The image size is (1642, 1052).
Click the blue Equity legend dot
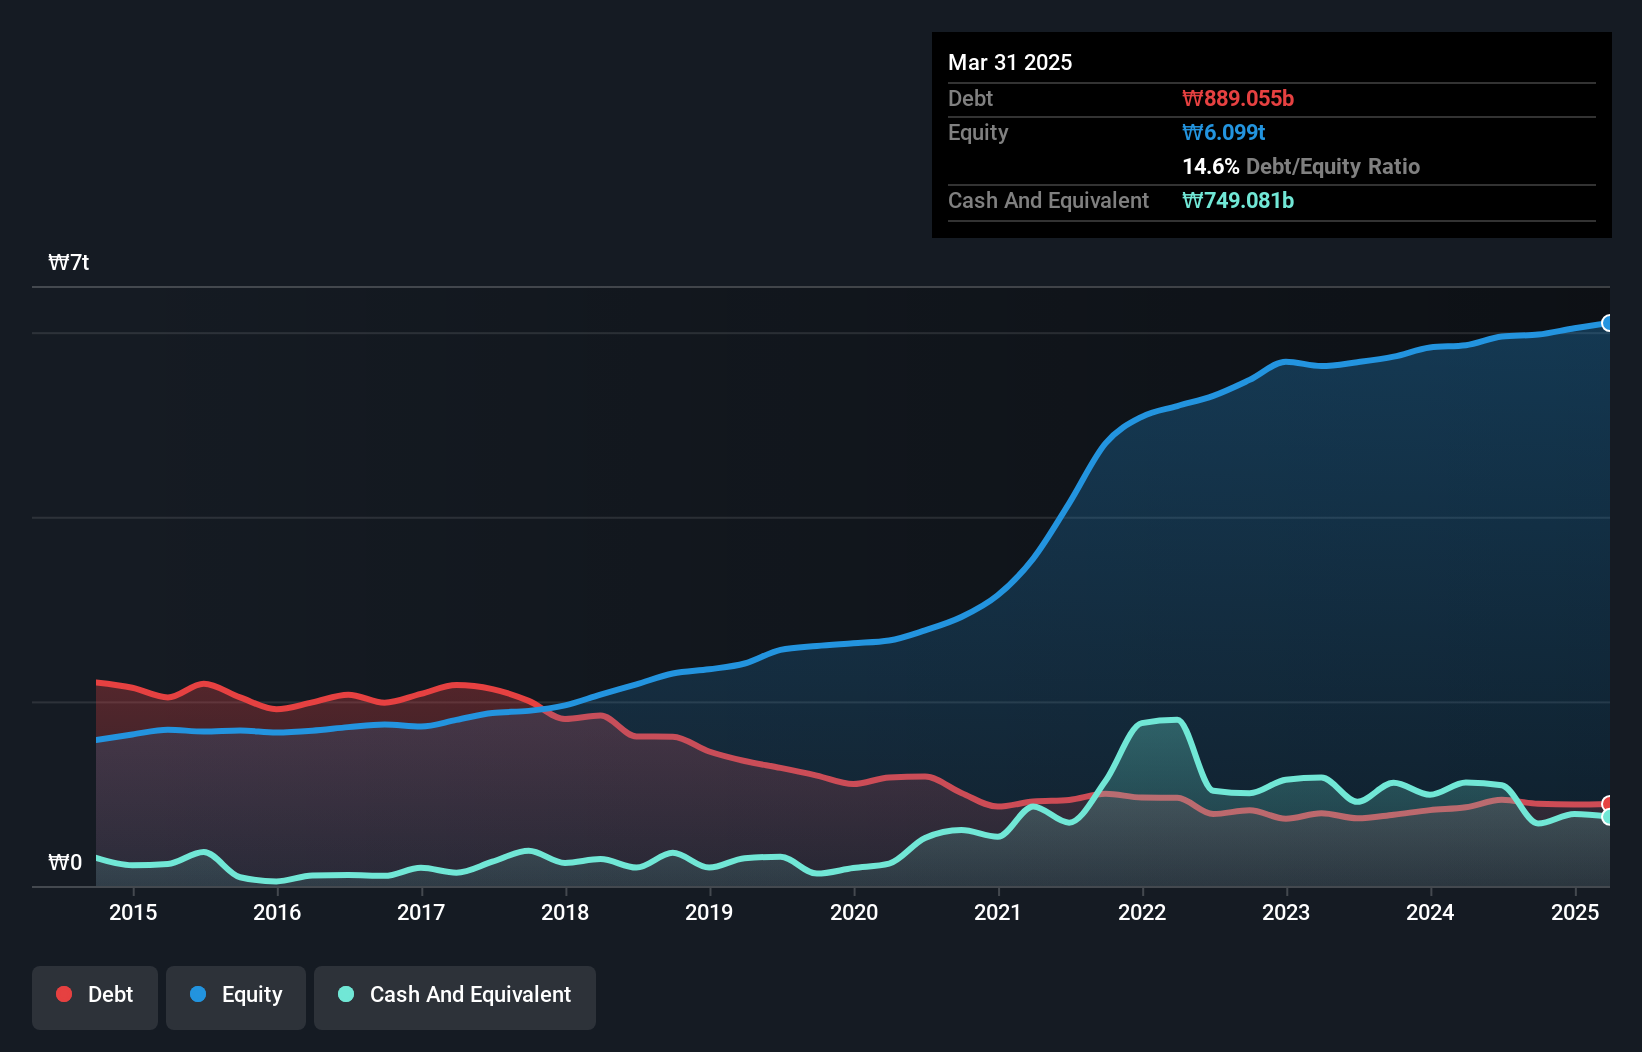tap(198, 994)
